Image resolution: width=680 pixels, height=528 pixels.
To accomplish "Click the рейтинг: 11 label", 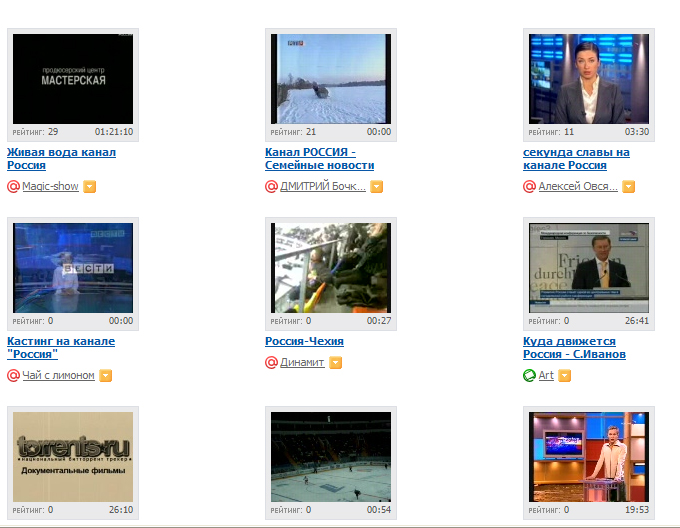I will click(x=551, y=132).
